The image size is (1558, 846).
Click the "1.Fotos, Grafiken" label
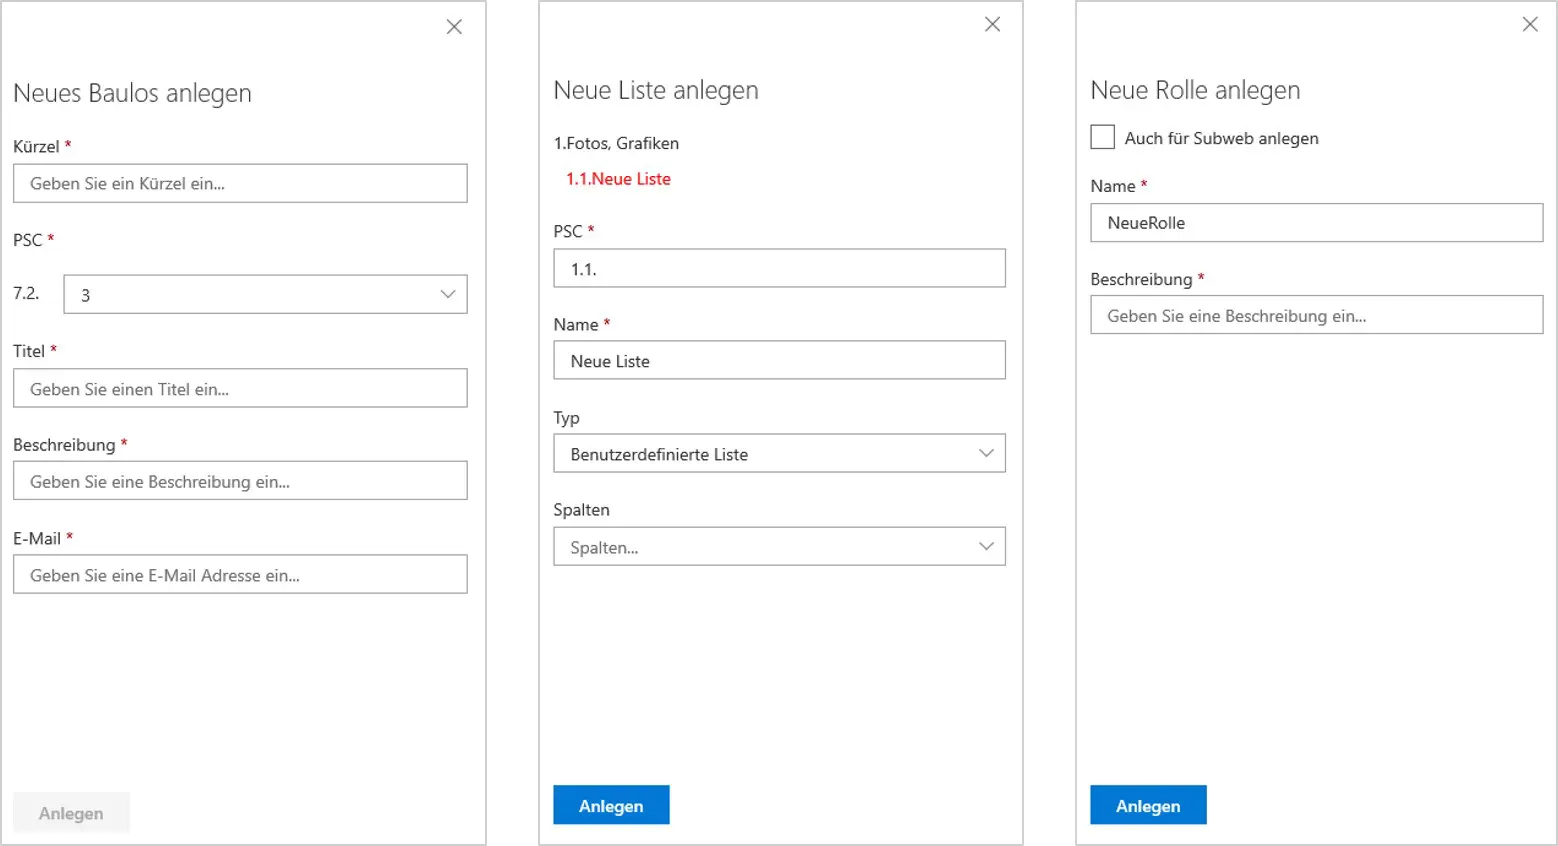coord(616,143)
